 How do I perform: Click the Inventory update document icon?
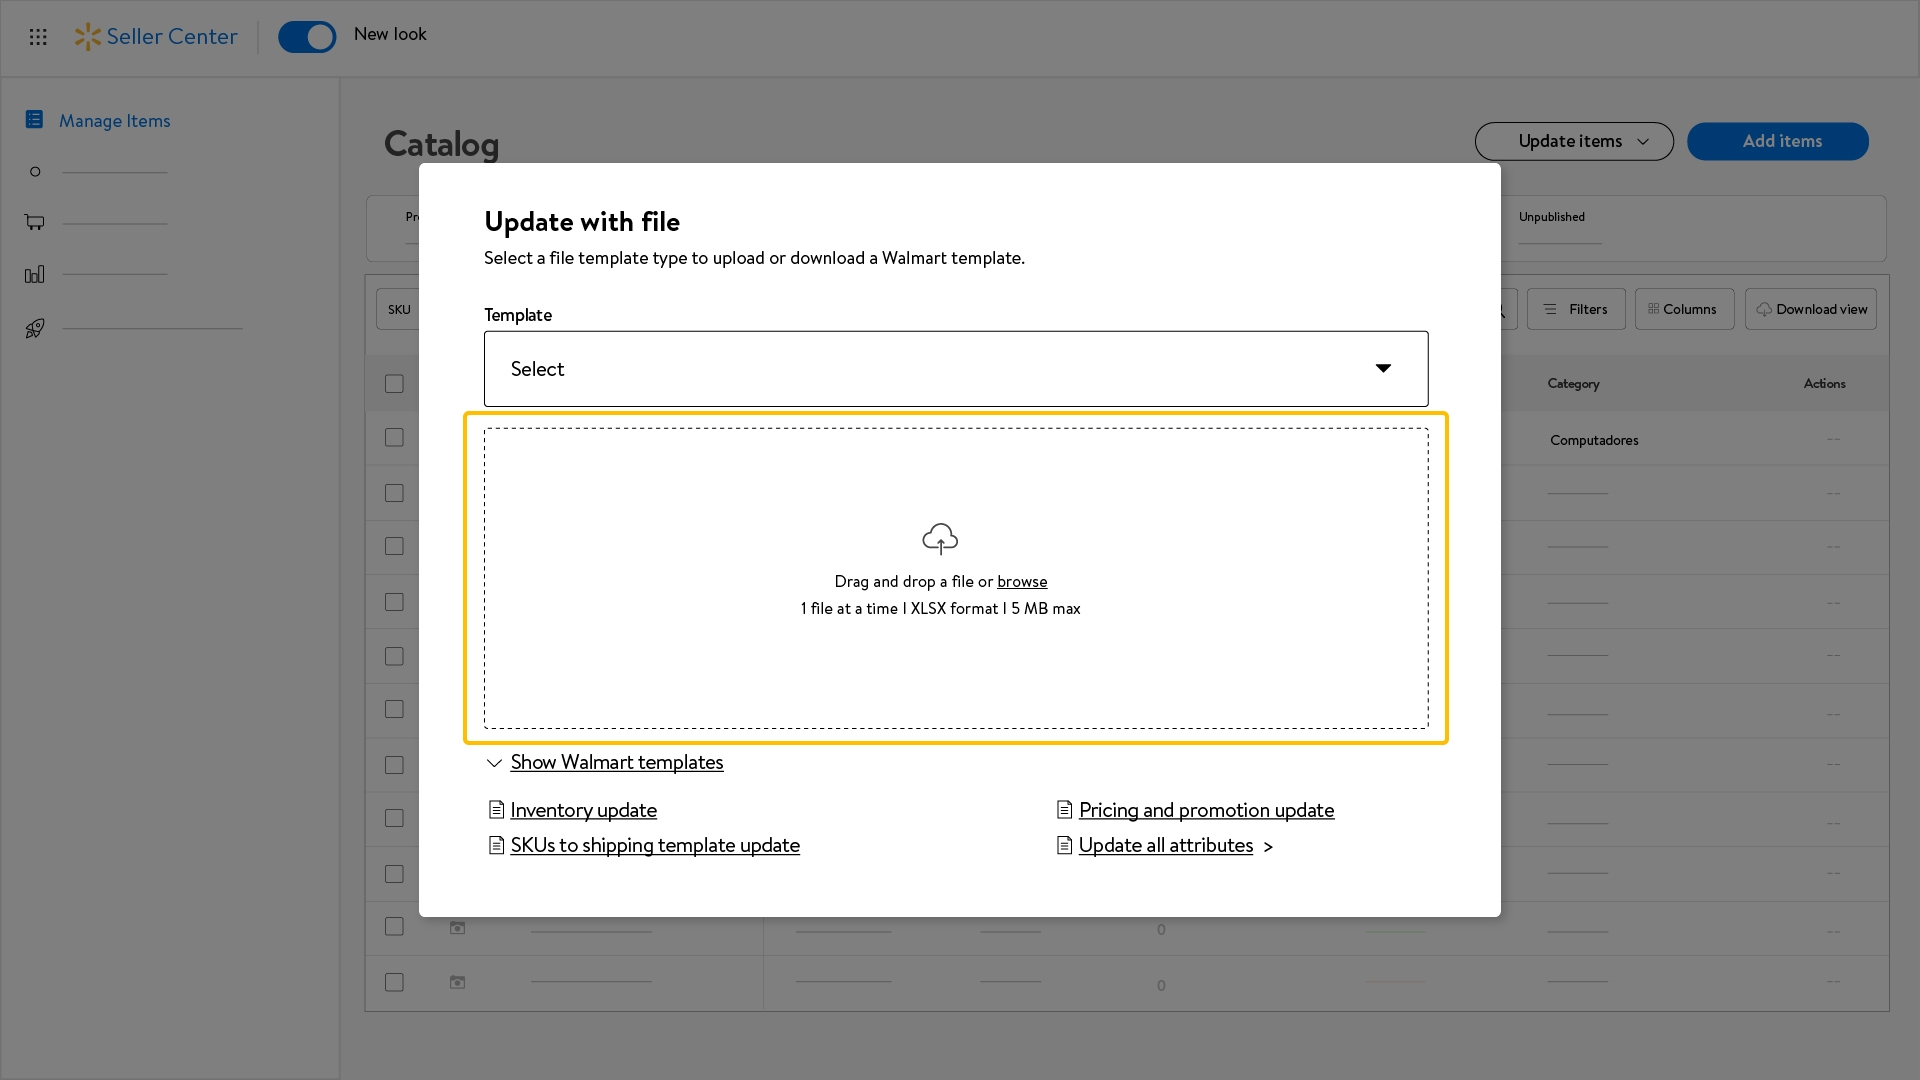point(496,810)
